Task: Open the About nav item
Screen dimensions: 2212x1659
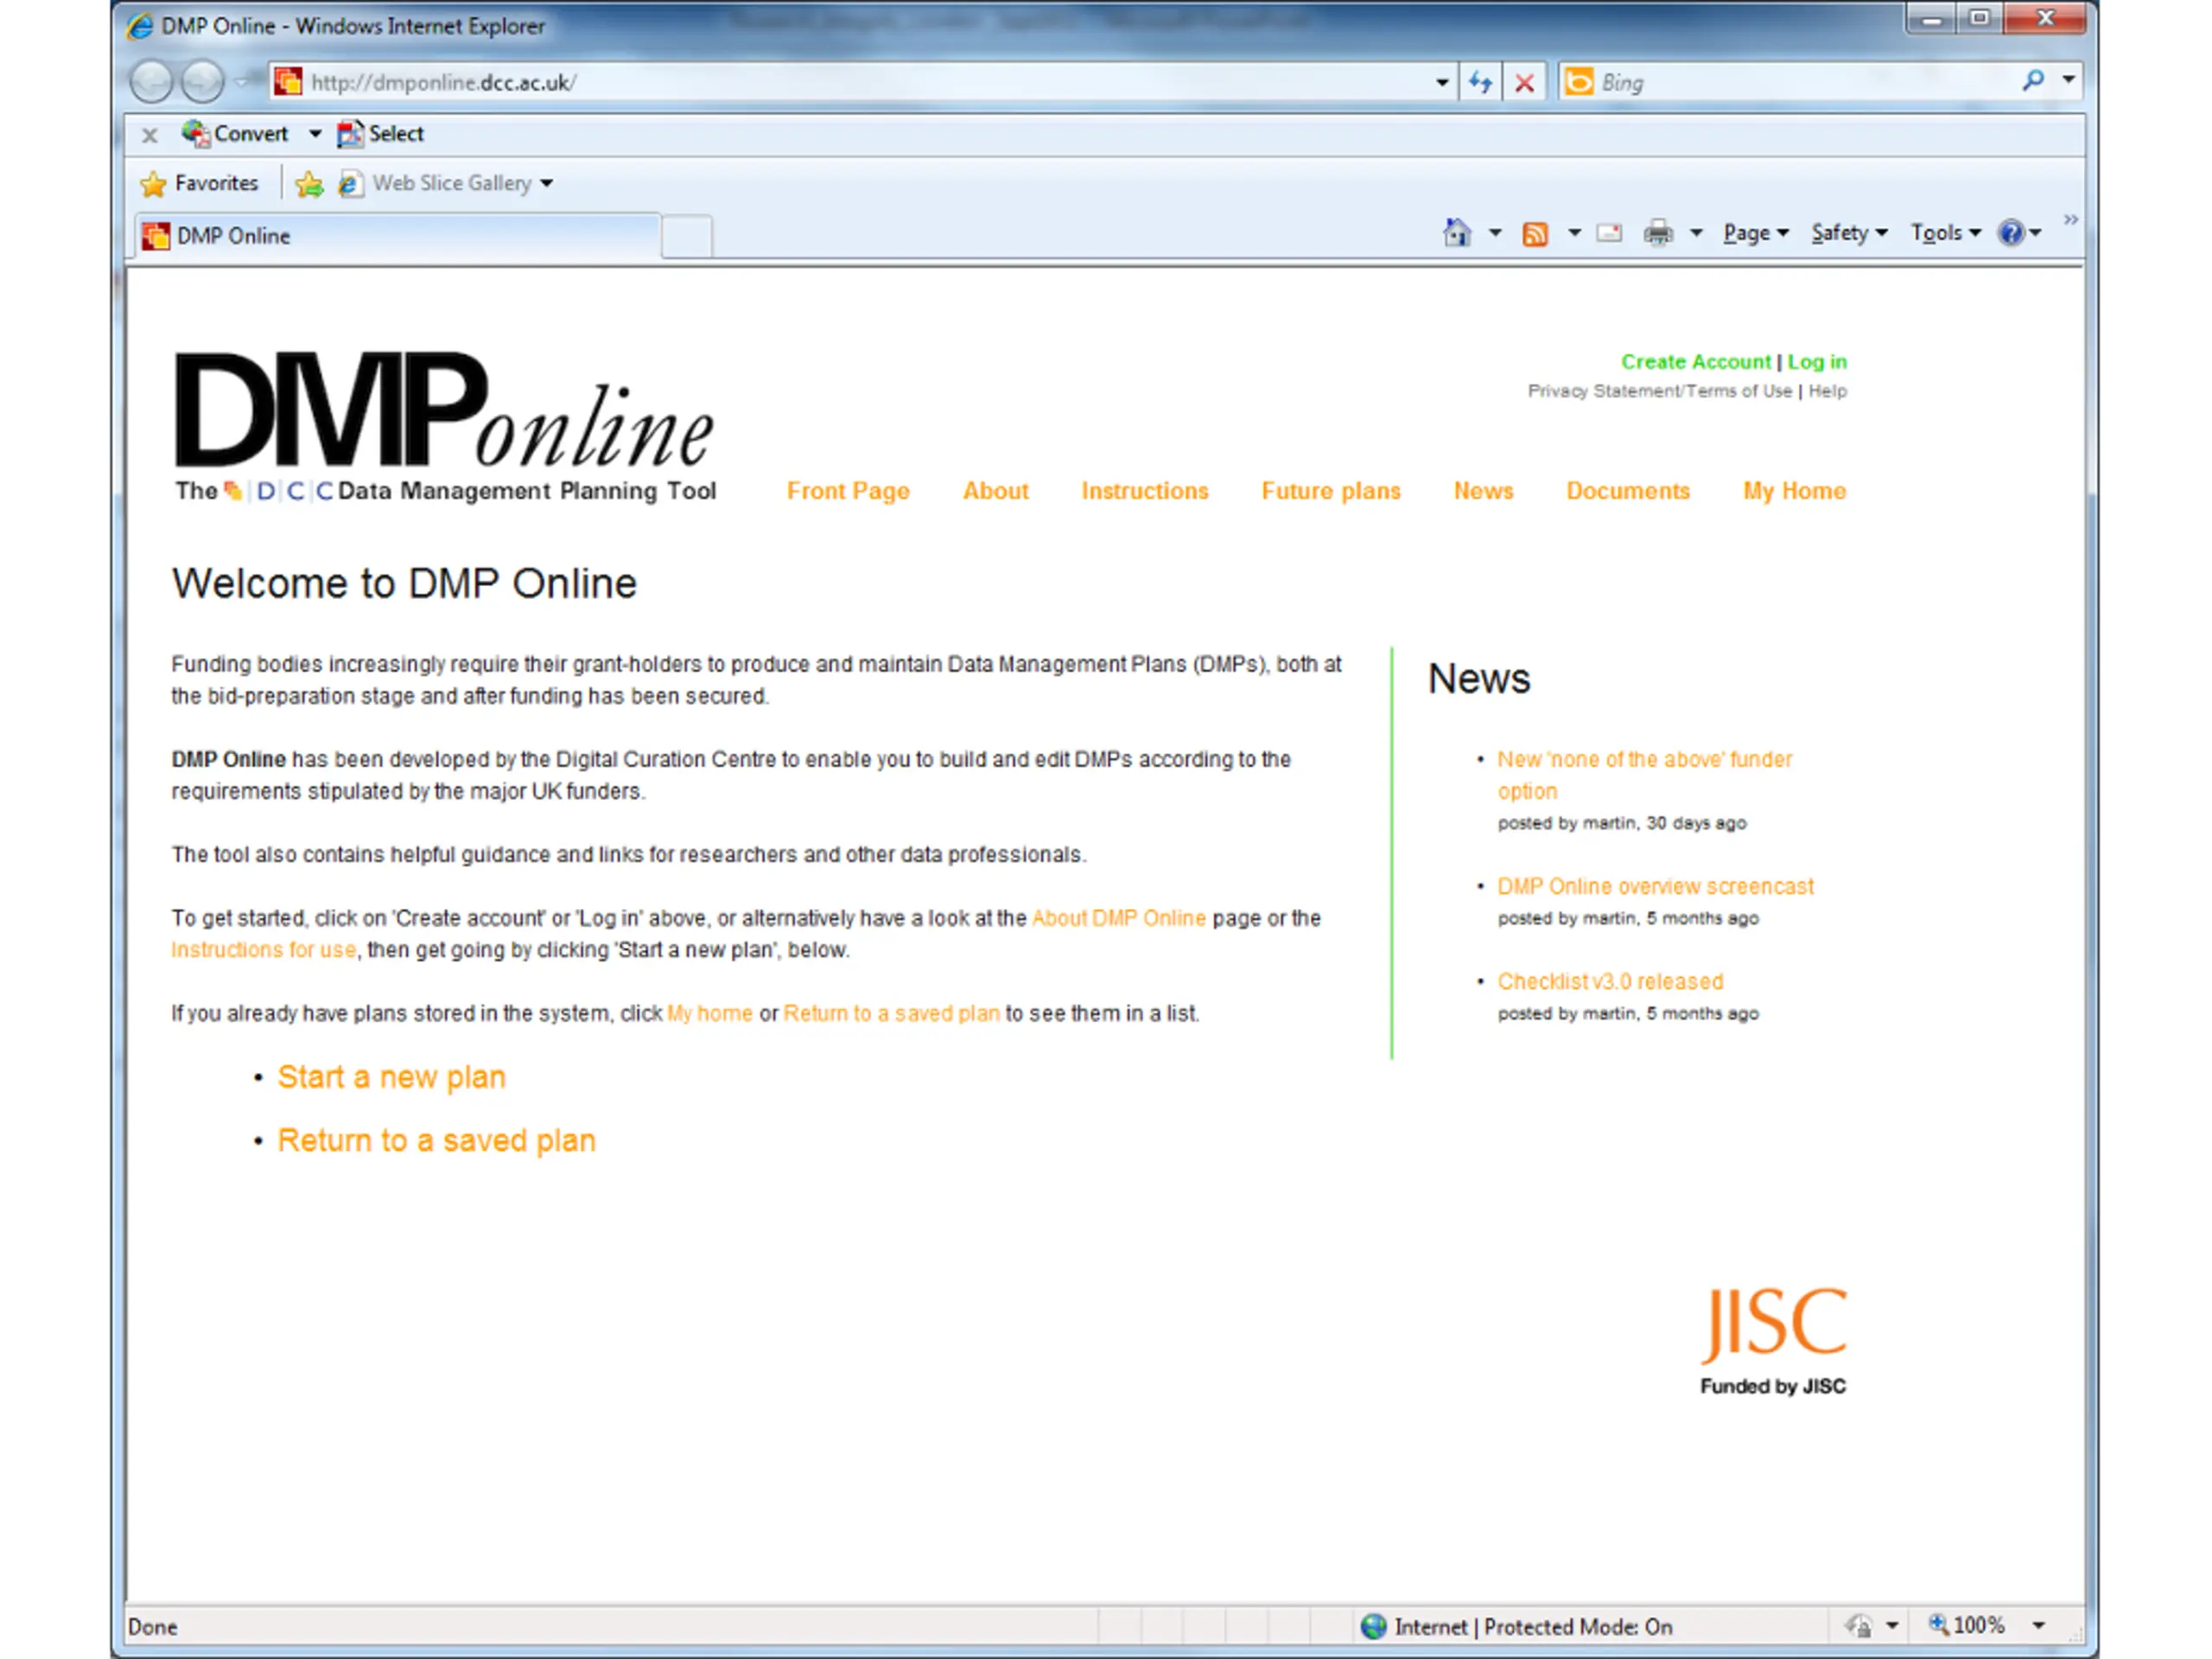Action: point(995,491)
